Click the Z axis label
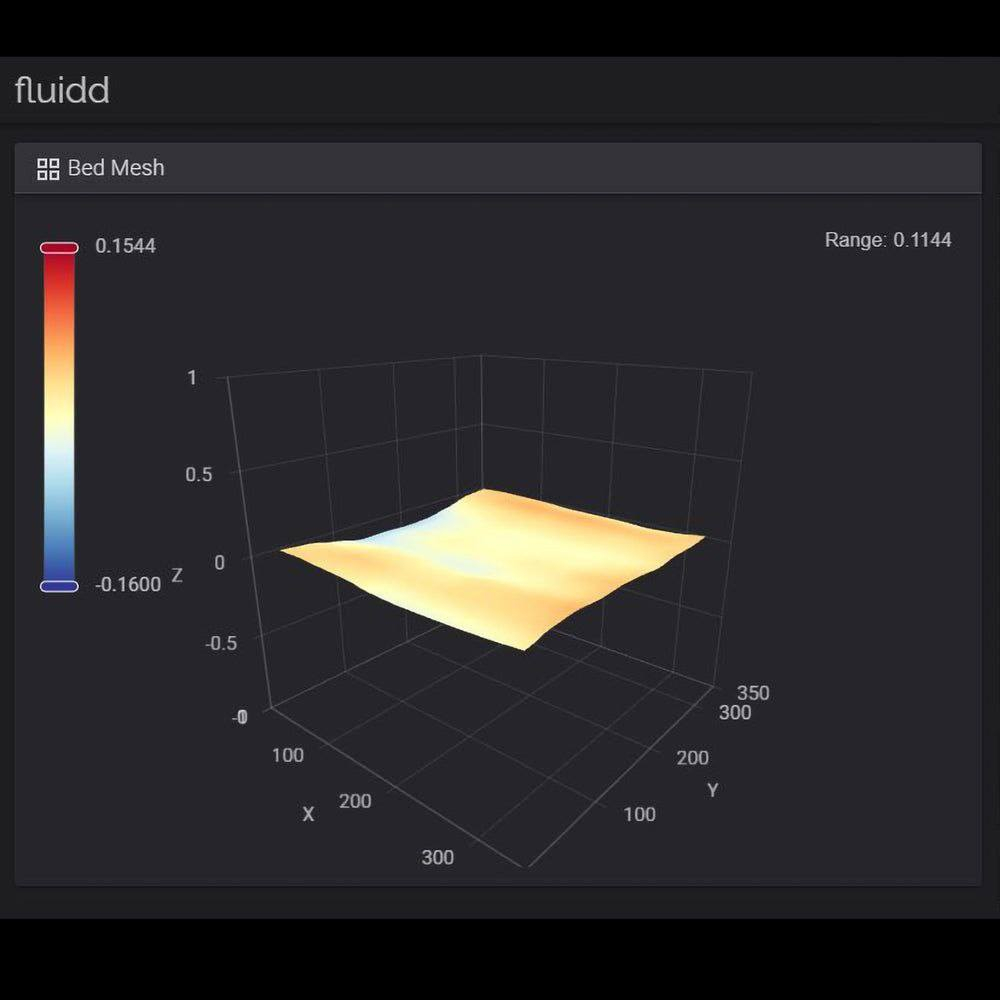 click(177, 576)
